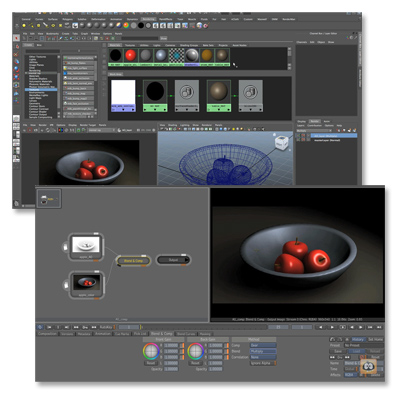Click Reset under the Back Gain wheel
Image resolution: width=400 pixels, height=400 pixels.
click(x=195, y=363)
